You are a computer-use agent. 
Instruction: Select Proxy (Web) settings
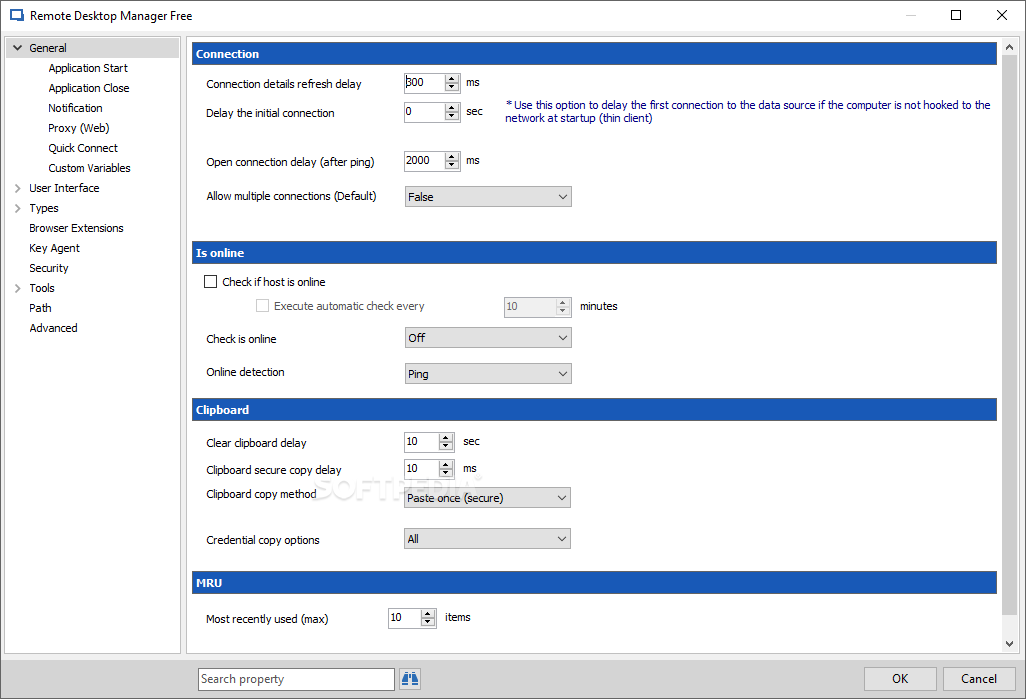(79, 128)
